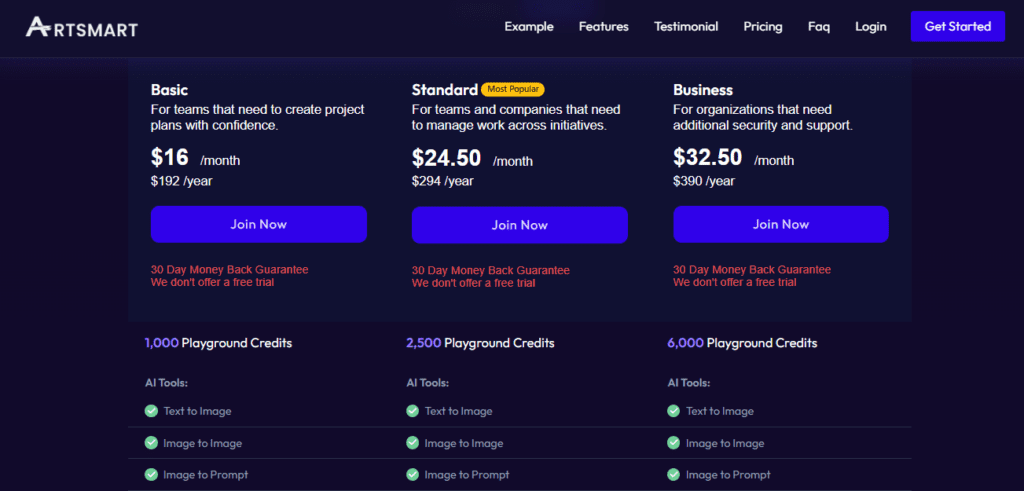This screenshot has width=1024, height=491.
Task: Click Basic plan Text to Image checkmark
Action: click(151, 411)
